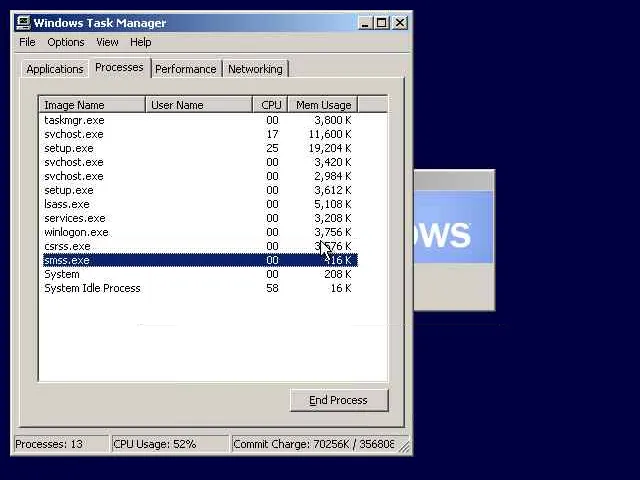Select setup.exe using 3,612 K
This screenshot has width=640, height=480.
point(200,190)
